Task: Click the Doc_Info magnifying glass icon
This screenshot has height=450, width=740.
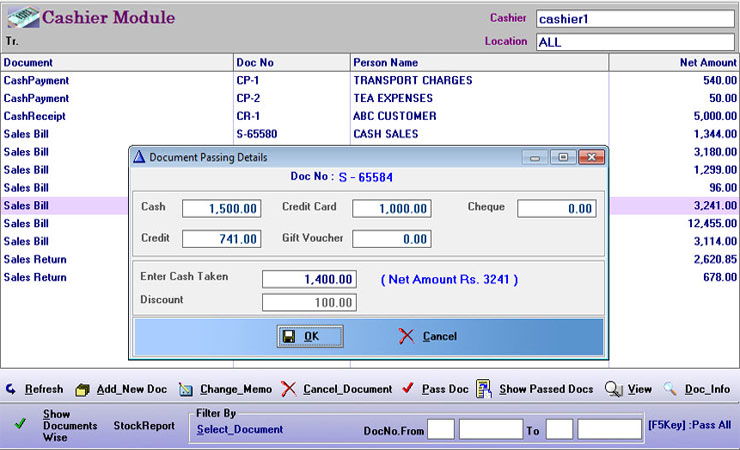Action: (670, 389)
